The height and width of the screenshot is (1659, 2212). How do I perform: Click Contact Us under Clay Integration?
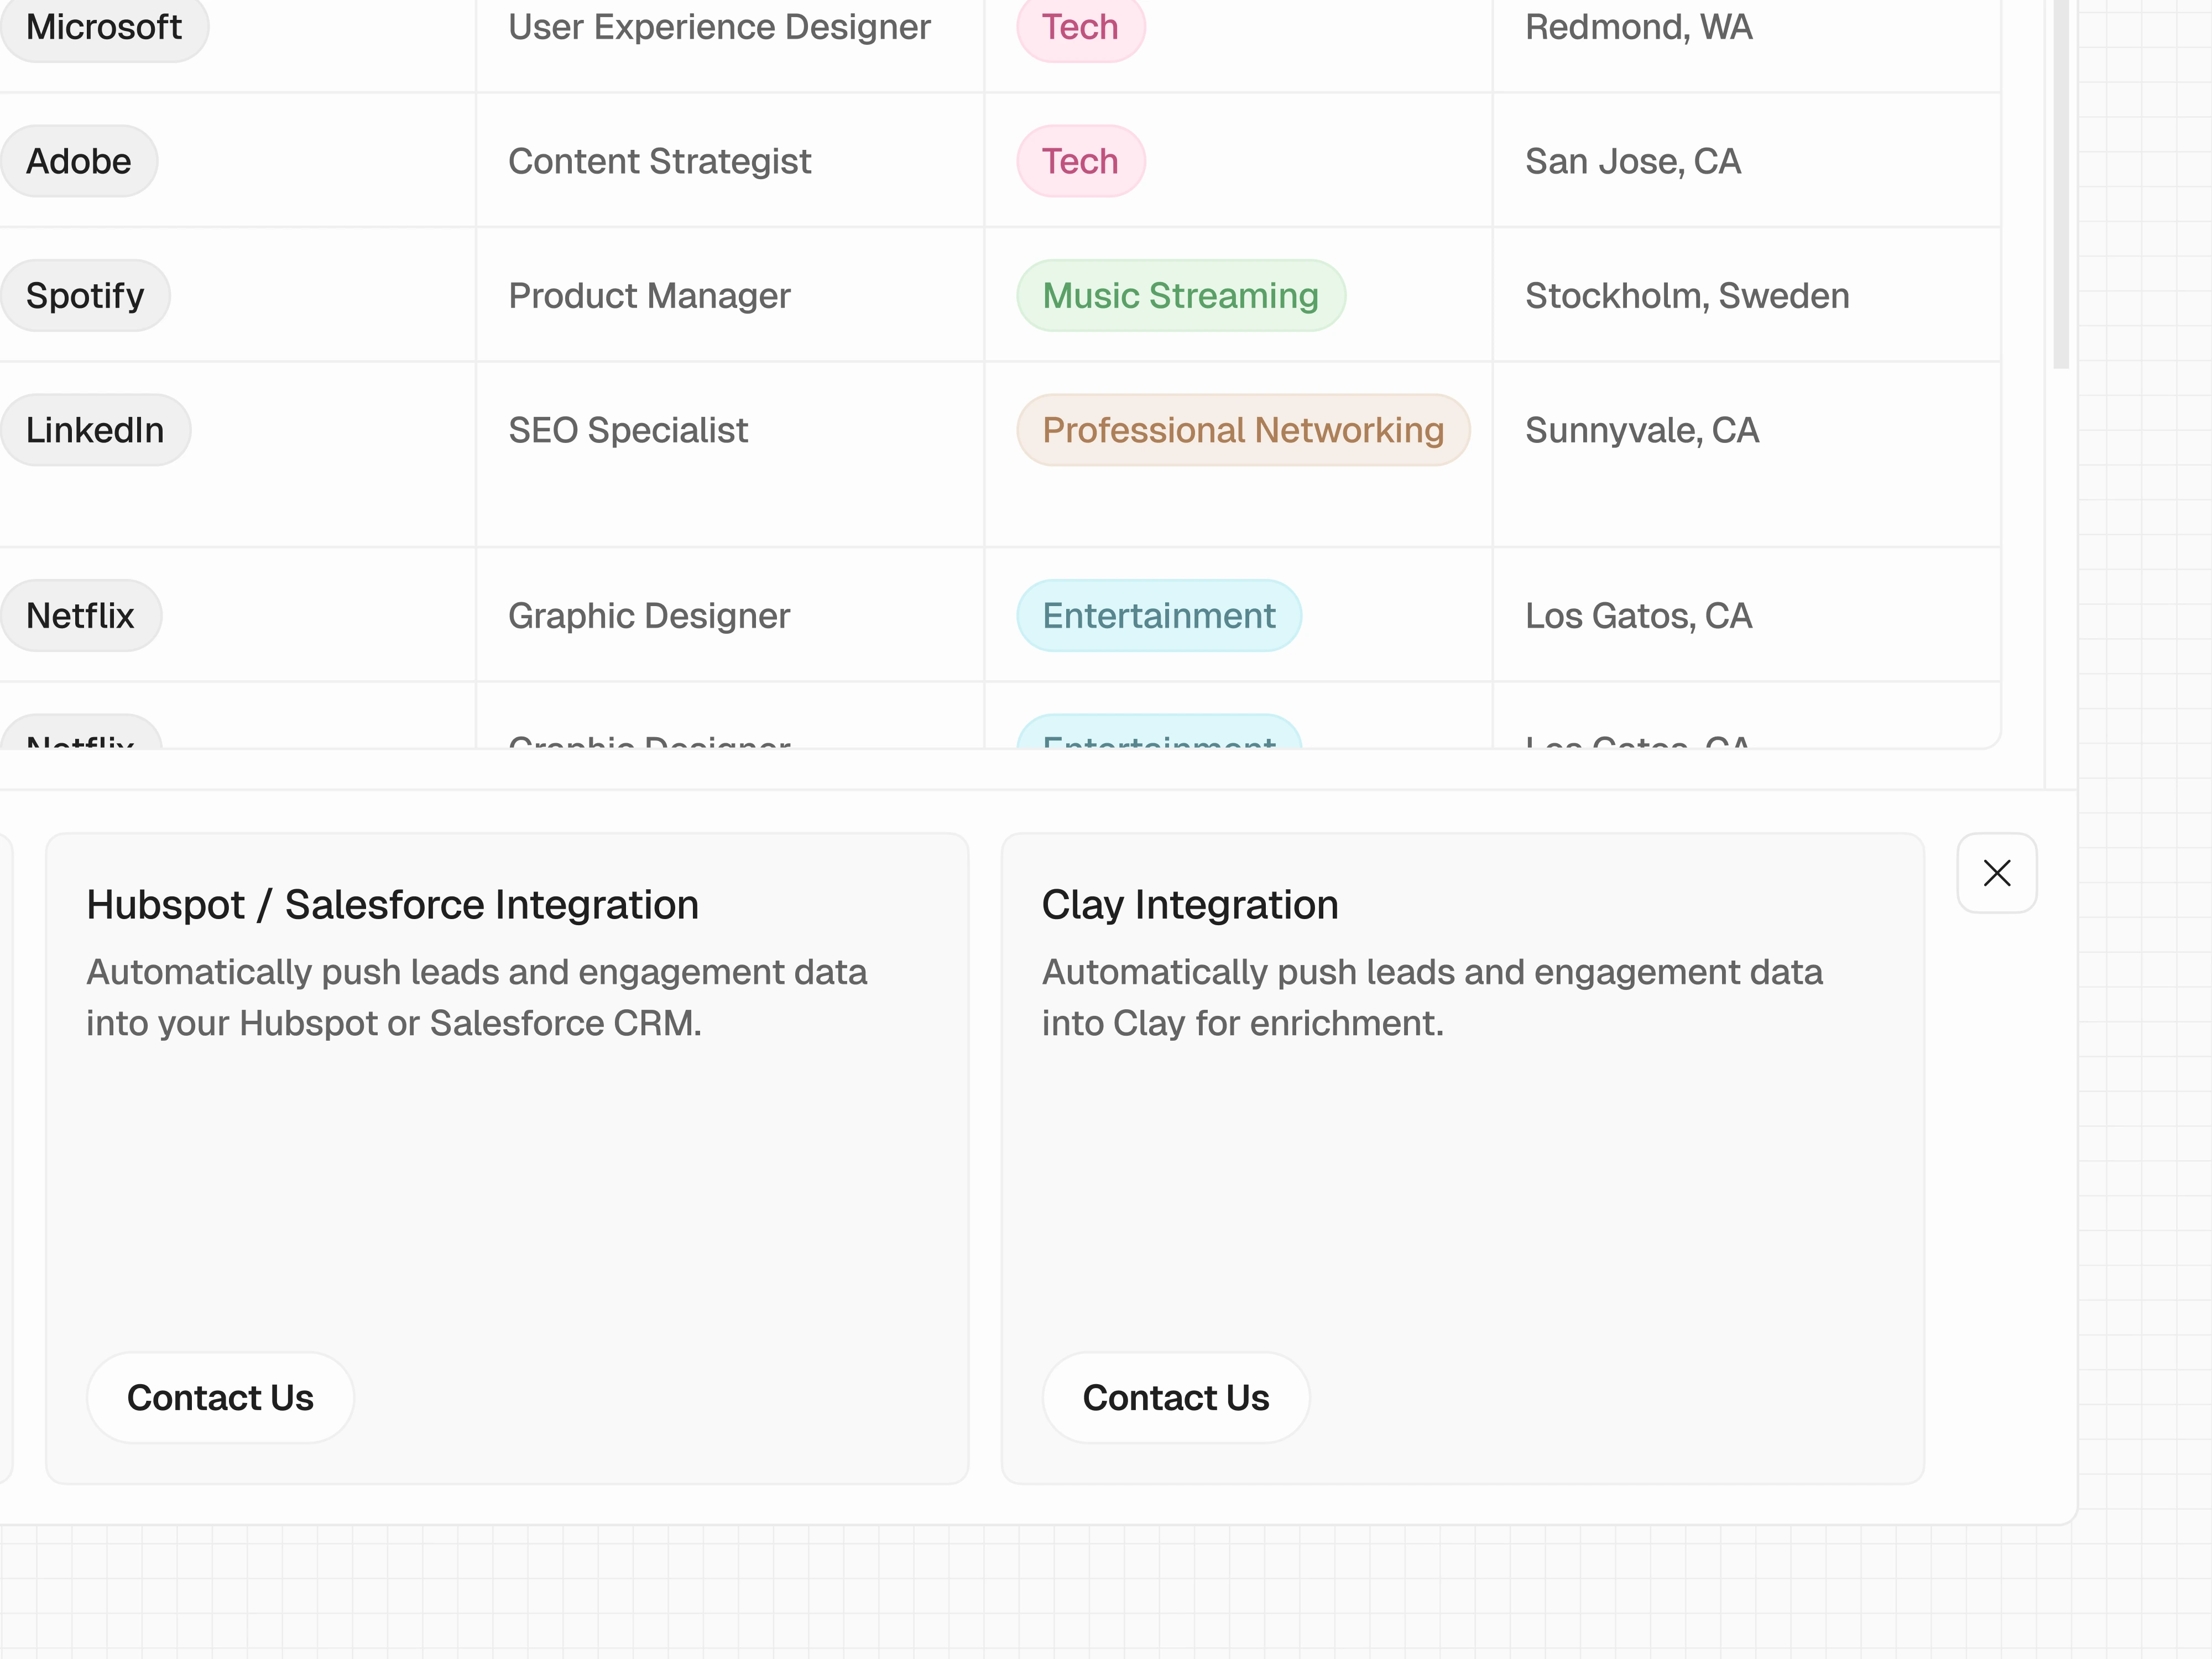[x=1175, y=1397]
